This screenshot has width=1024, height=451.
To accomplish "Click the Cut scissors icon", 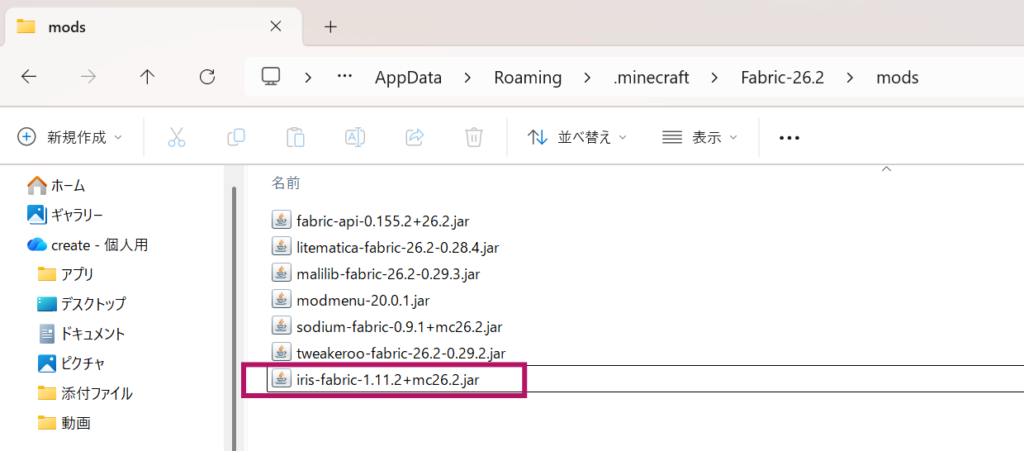I will coord(176,137).
